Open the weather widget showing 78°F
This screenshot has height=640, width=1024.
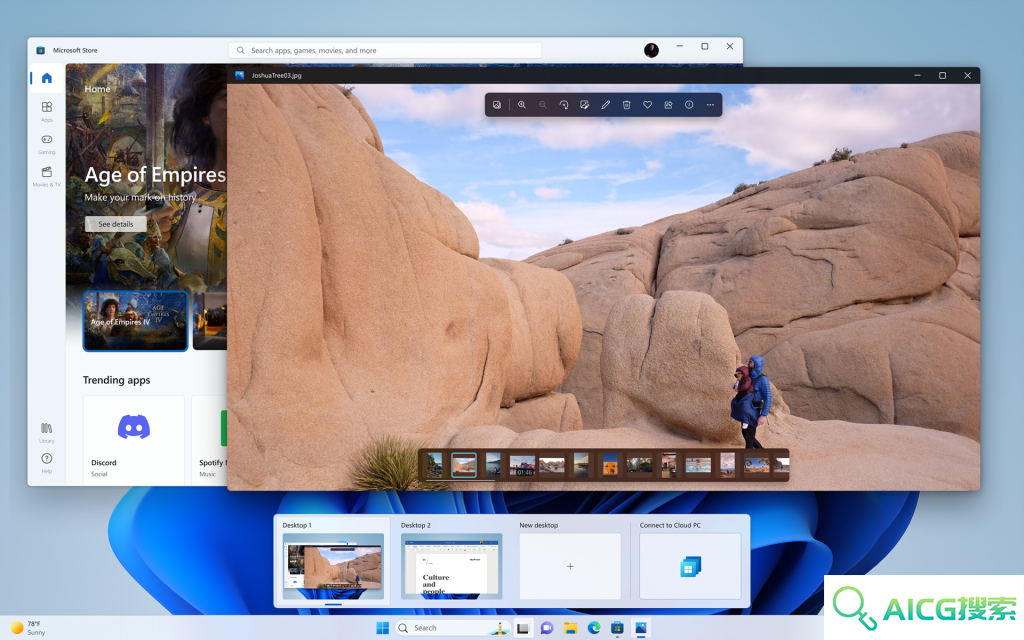pyautogui.click(x=28, y=628)
